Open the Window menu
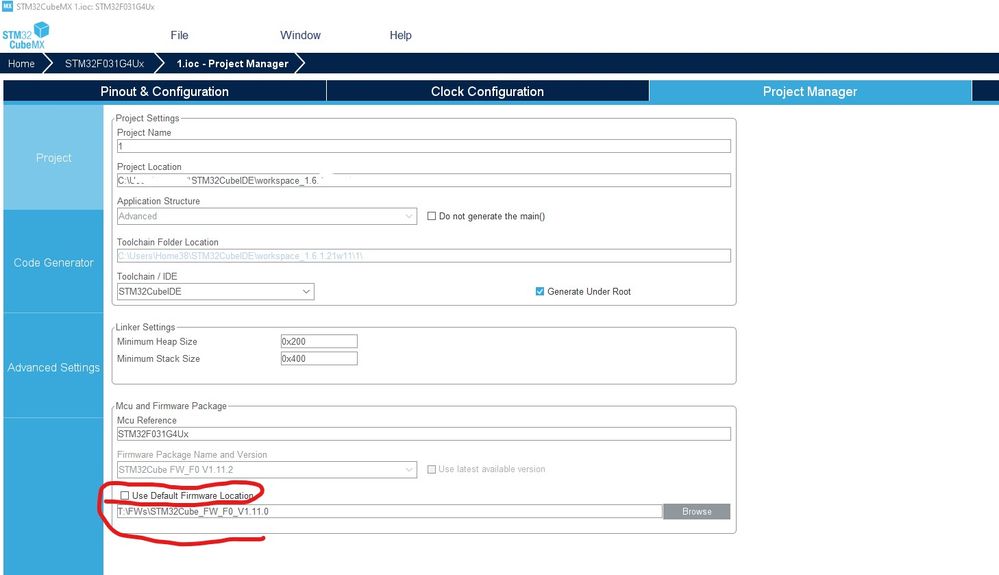The width and height of the screenshot is (999, 575). (x=300, y=36)
